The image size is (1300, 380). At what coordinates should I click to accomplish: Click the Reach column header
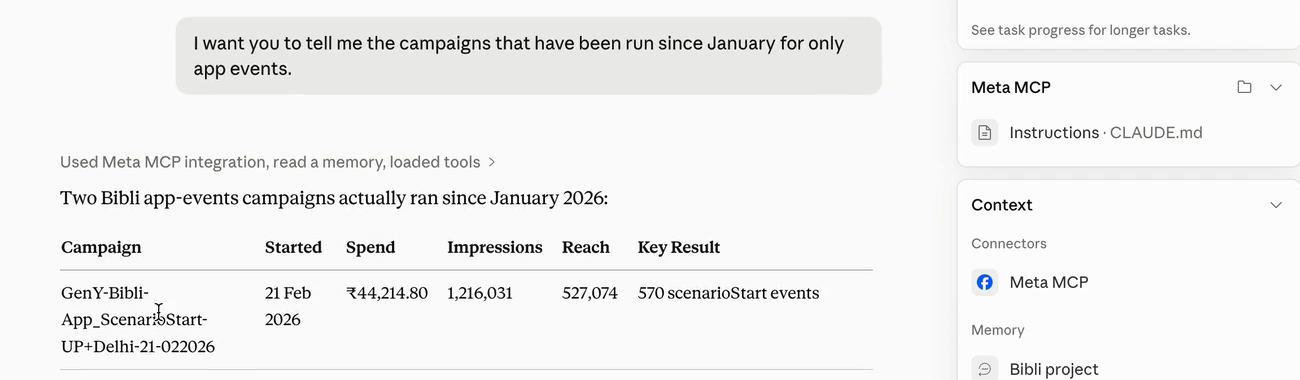coord(586,247)
